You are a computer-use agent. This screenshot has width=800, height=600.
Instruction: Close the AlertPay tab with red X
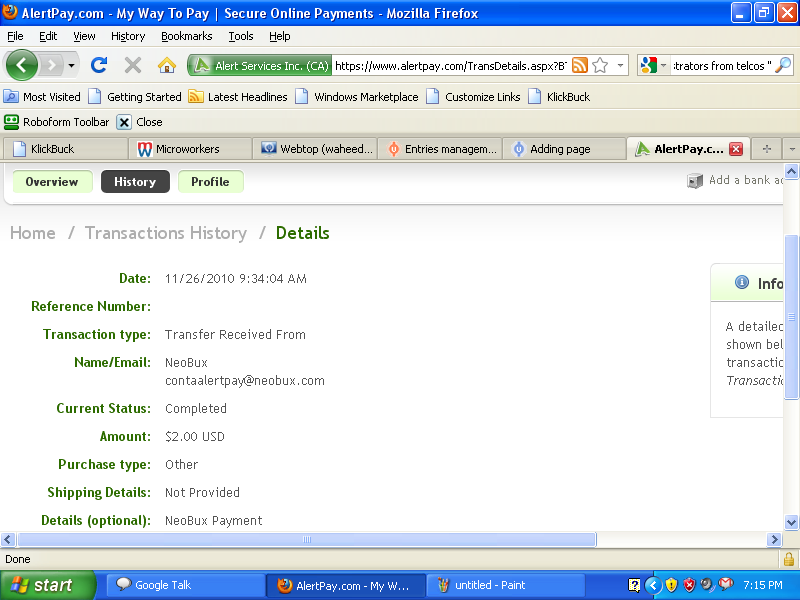tap(736, 149)
